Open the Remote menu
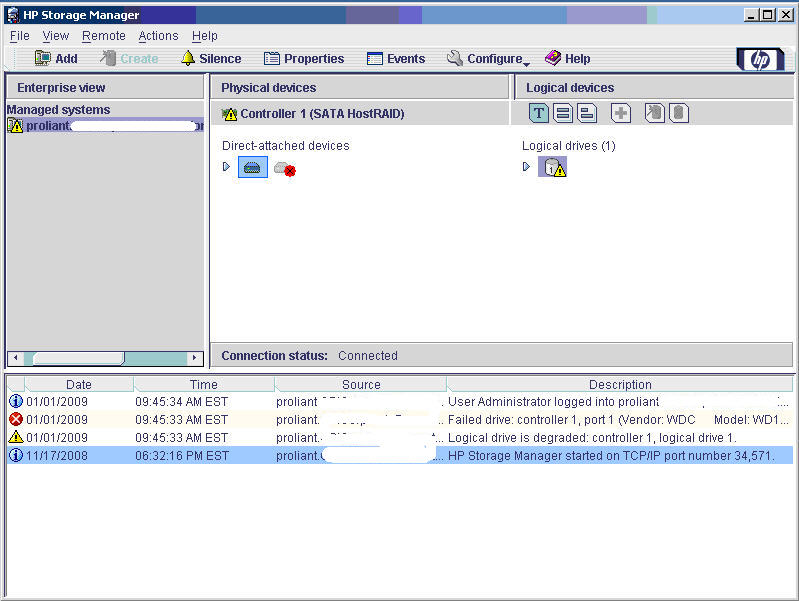Viewport: 799px width, 601px height. point(103,36)
